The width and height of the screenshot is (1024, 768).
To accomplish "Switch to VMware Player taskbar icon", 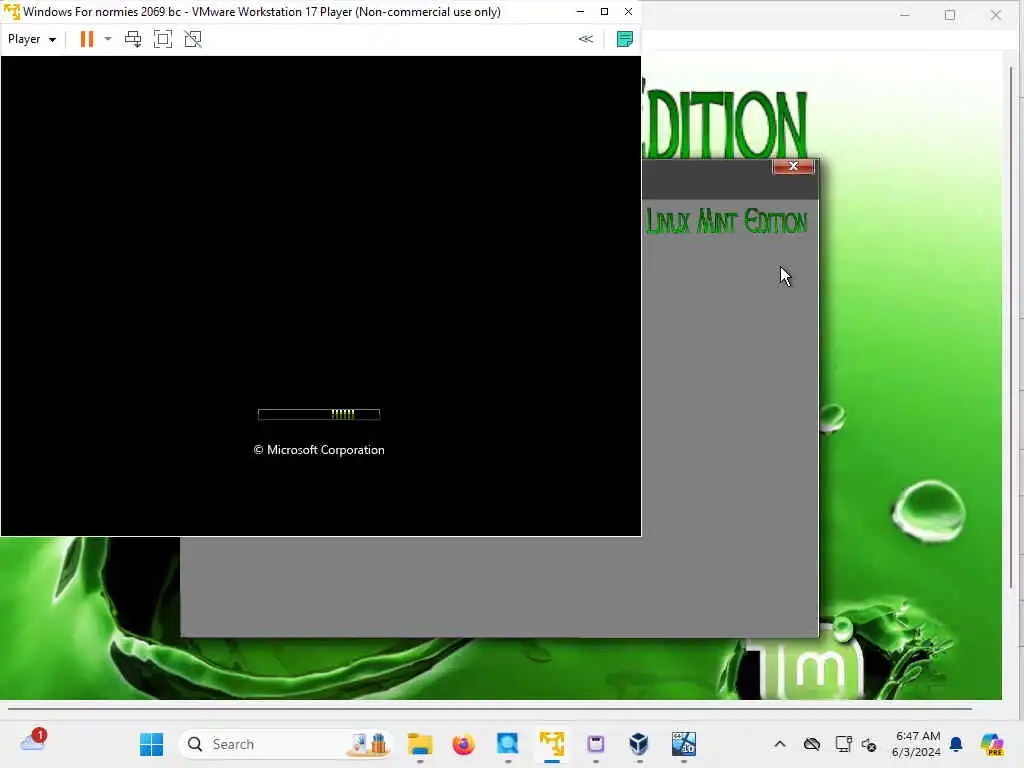I will pyautogui.click(x=552, y=744).
